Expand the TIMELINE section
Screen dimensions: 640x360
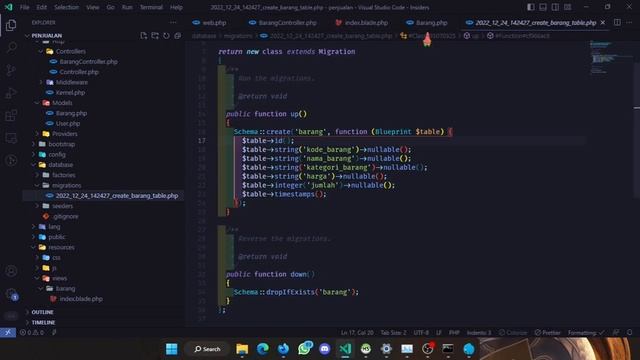[43, 322]
